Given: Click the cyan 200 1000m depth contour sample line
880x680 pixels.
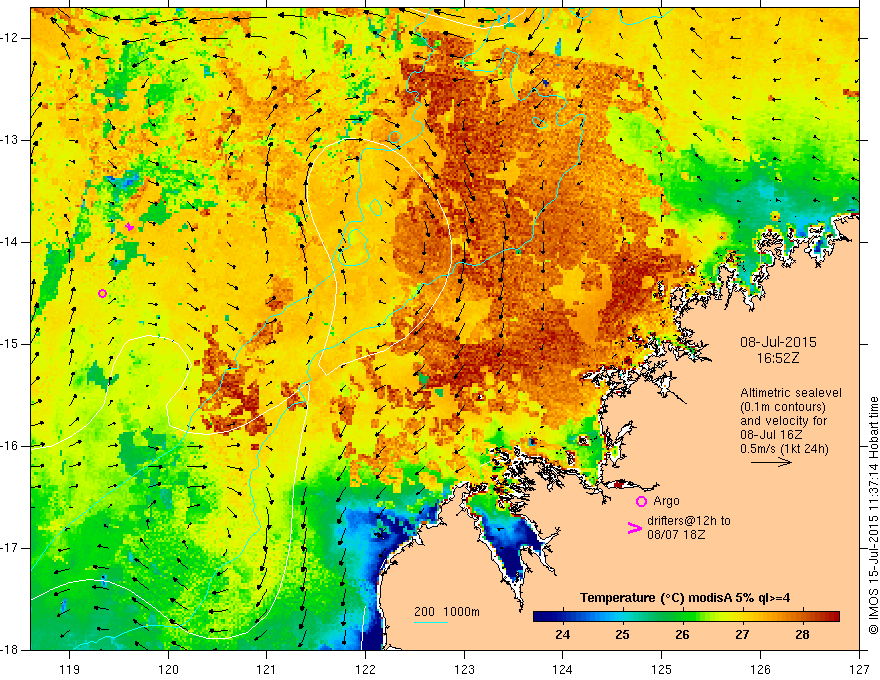Looking at the screenshot, I should pyautogui.click(x=430, y=622).
